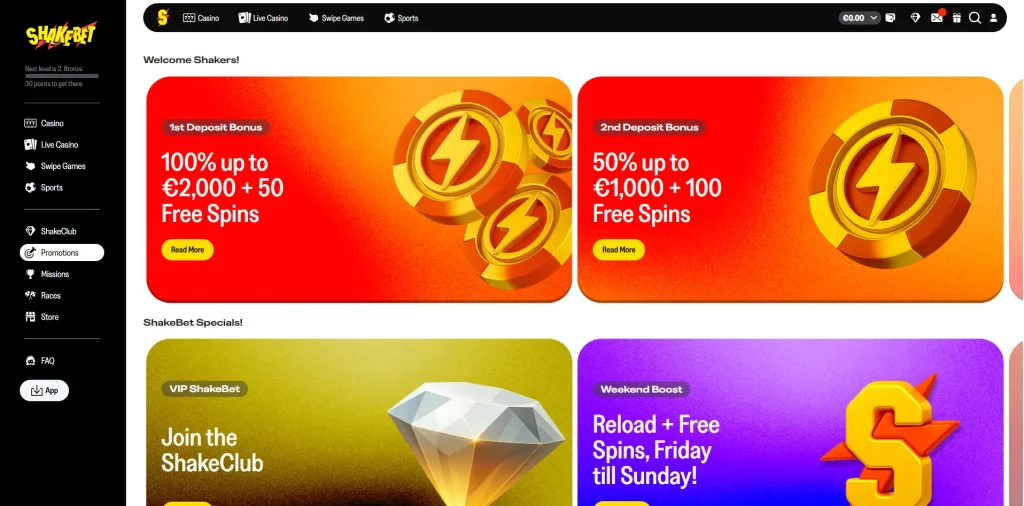This screenshot has width=1024, height=506.
Task: Expand the €0.00 balance dropdown
Action: [x=859, y=18]
